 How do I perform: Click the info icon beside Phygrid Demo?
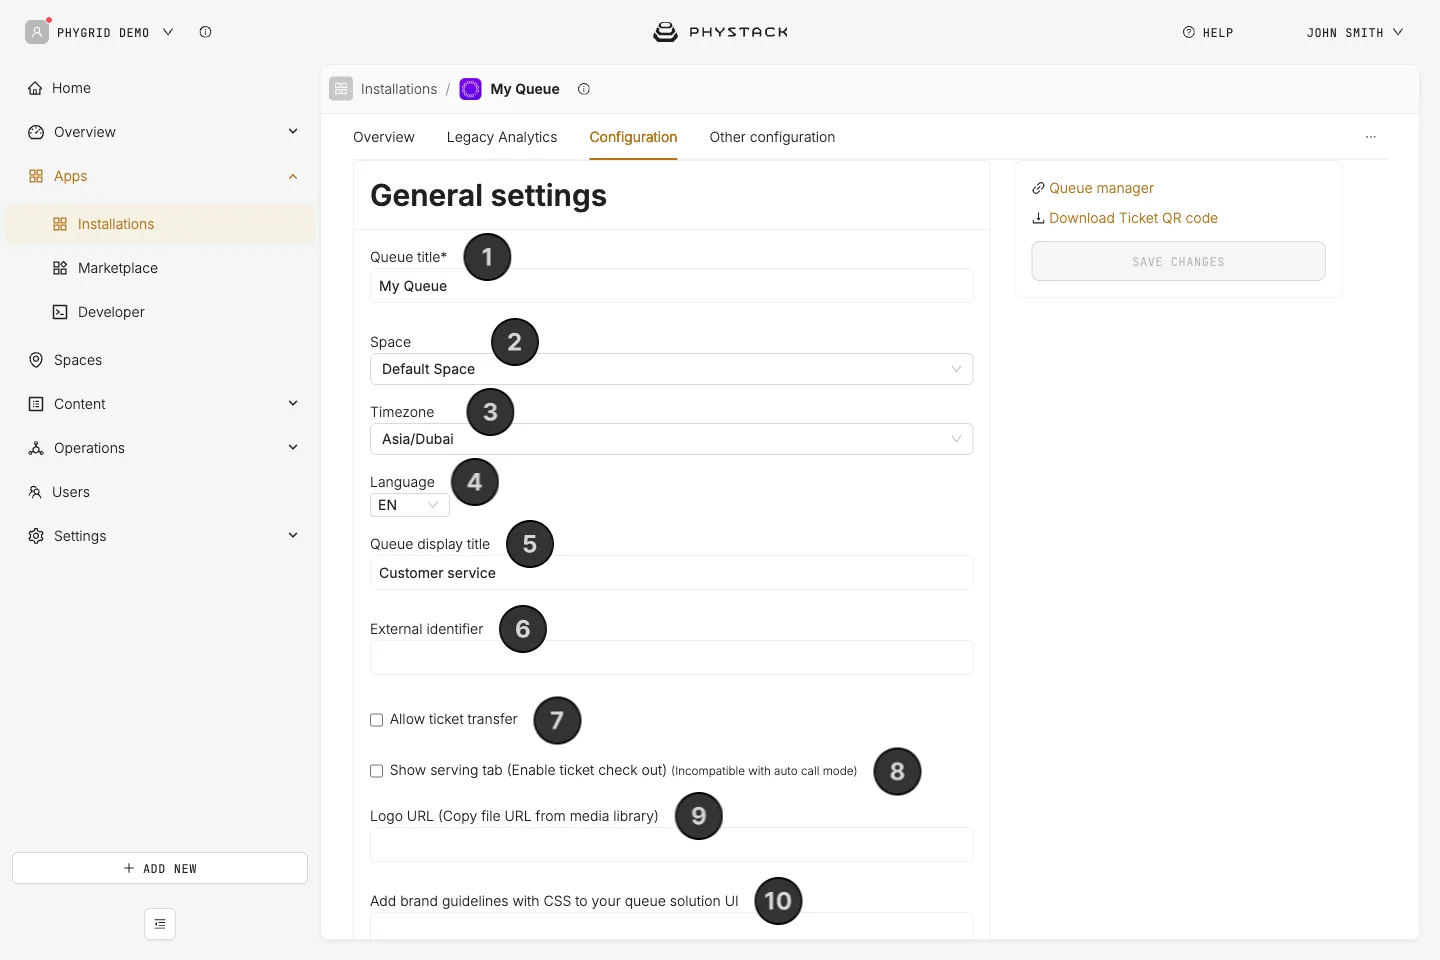(x=205, y=32)
